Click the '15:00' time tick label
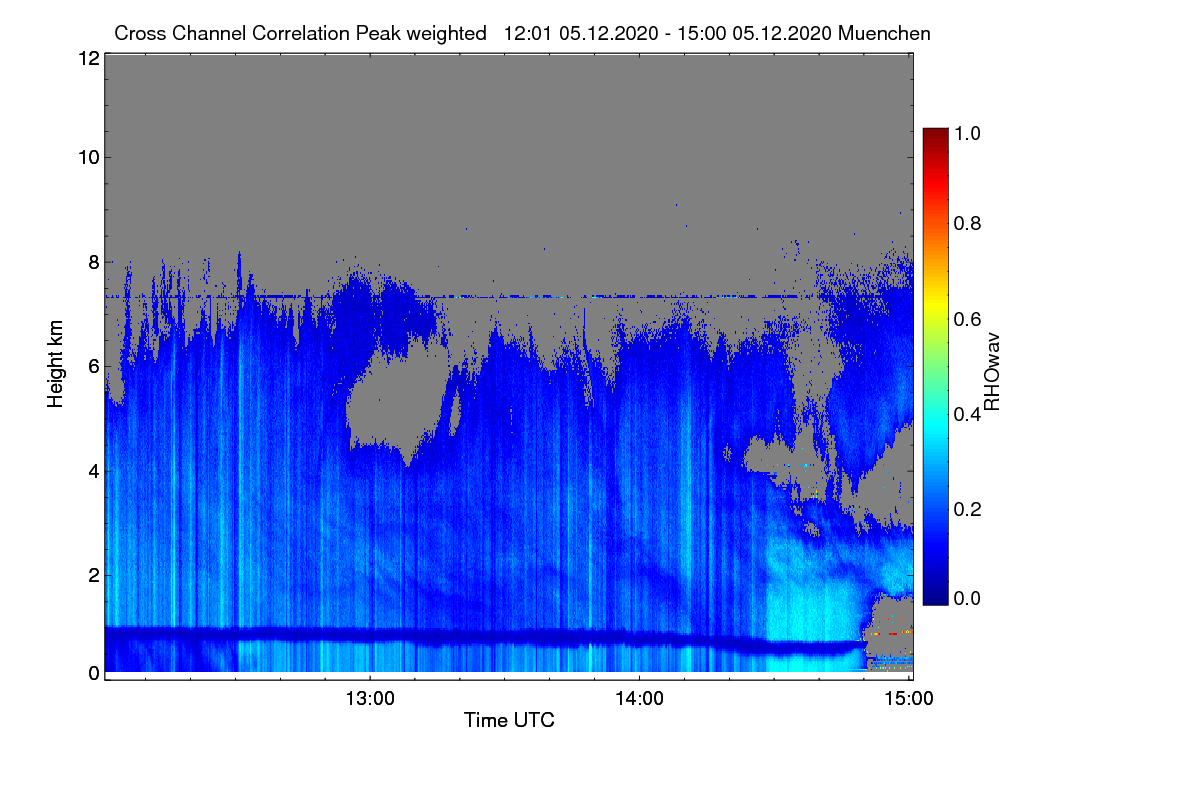Screen dimensions: 1200x800 point(909,699)
